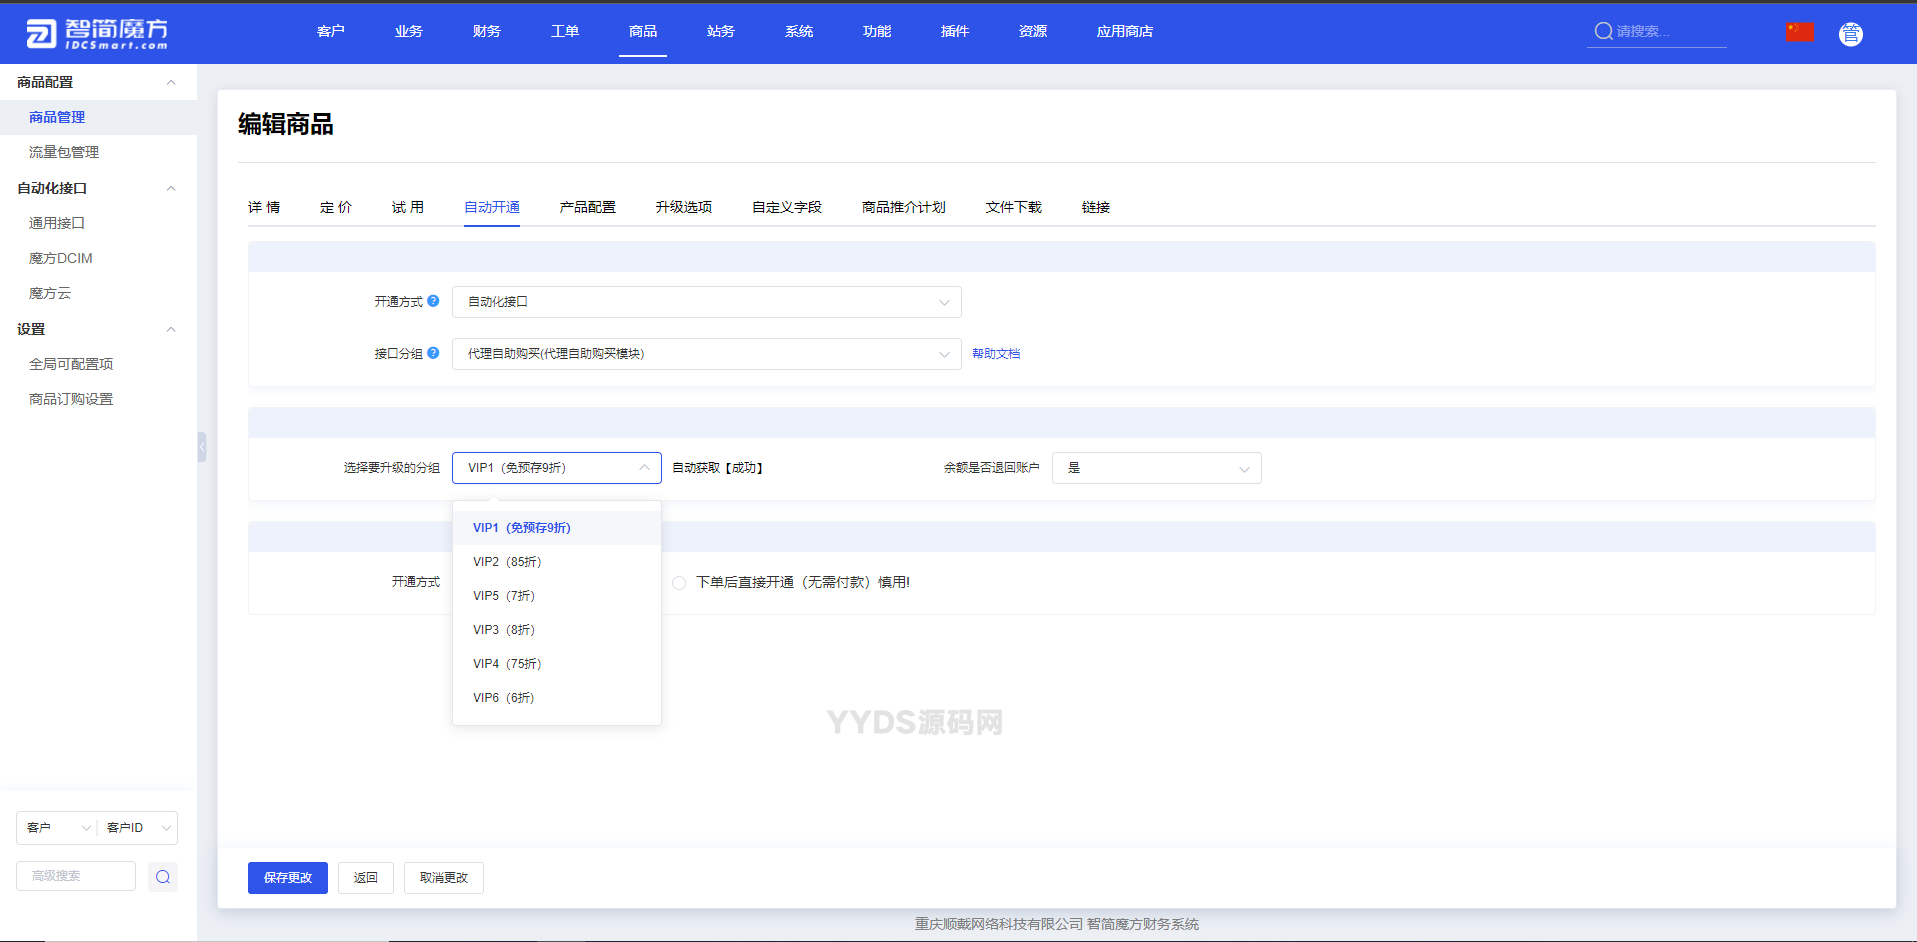1917x942 pixels.
Task: Select the 下单后直接开通 radio button
Action: pyautogui.click(x=679, y=583)
